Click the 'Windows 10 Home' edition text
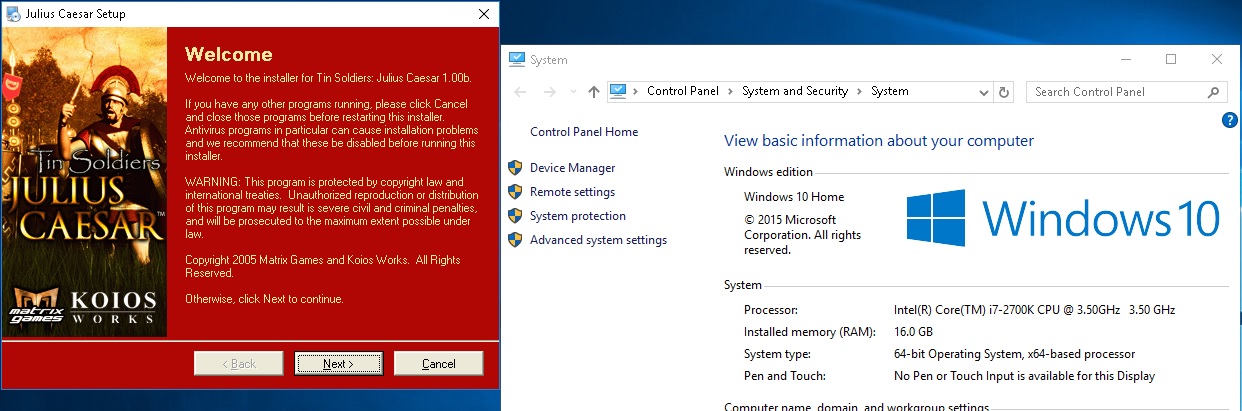 (794, 197)
